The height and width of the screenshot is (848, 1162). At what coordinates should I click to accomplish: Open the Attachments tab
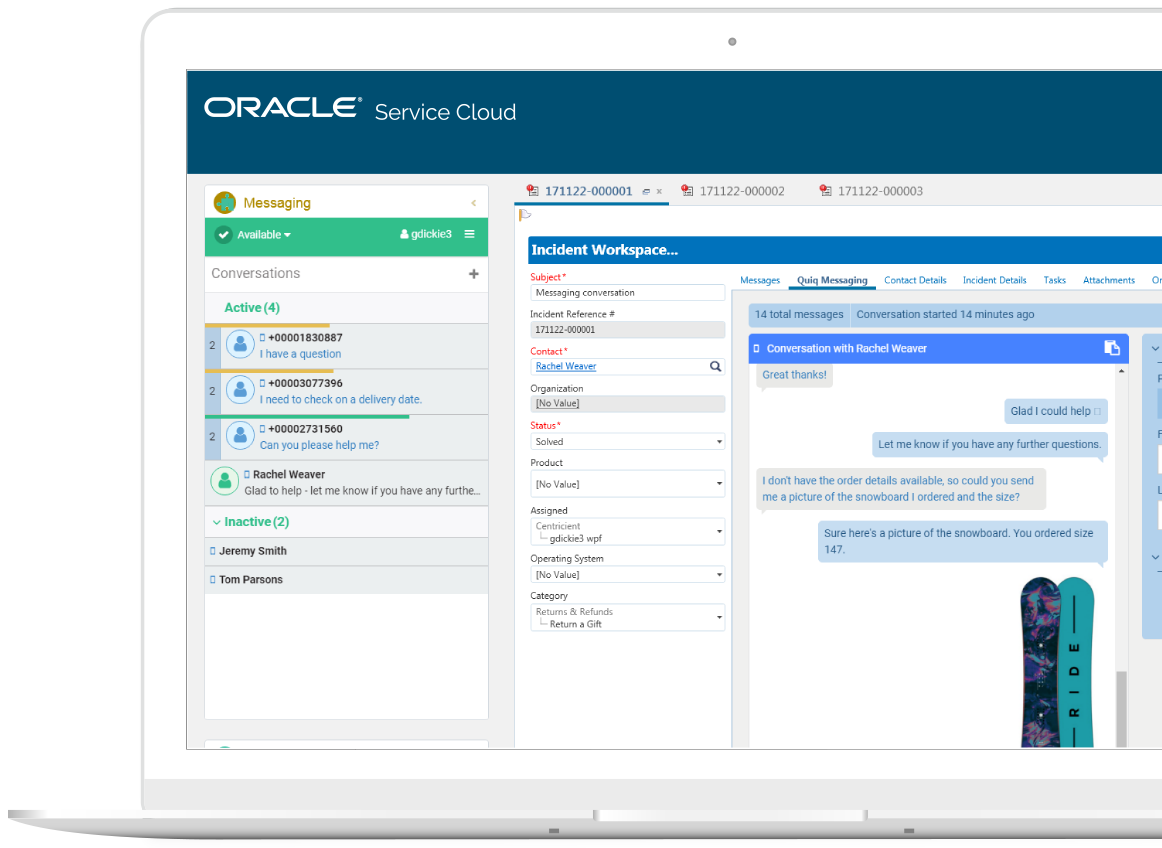click(1109, 280)
